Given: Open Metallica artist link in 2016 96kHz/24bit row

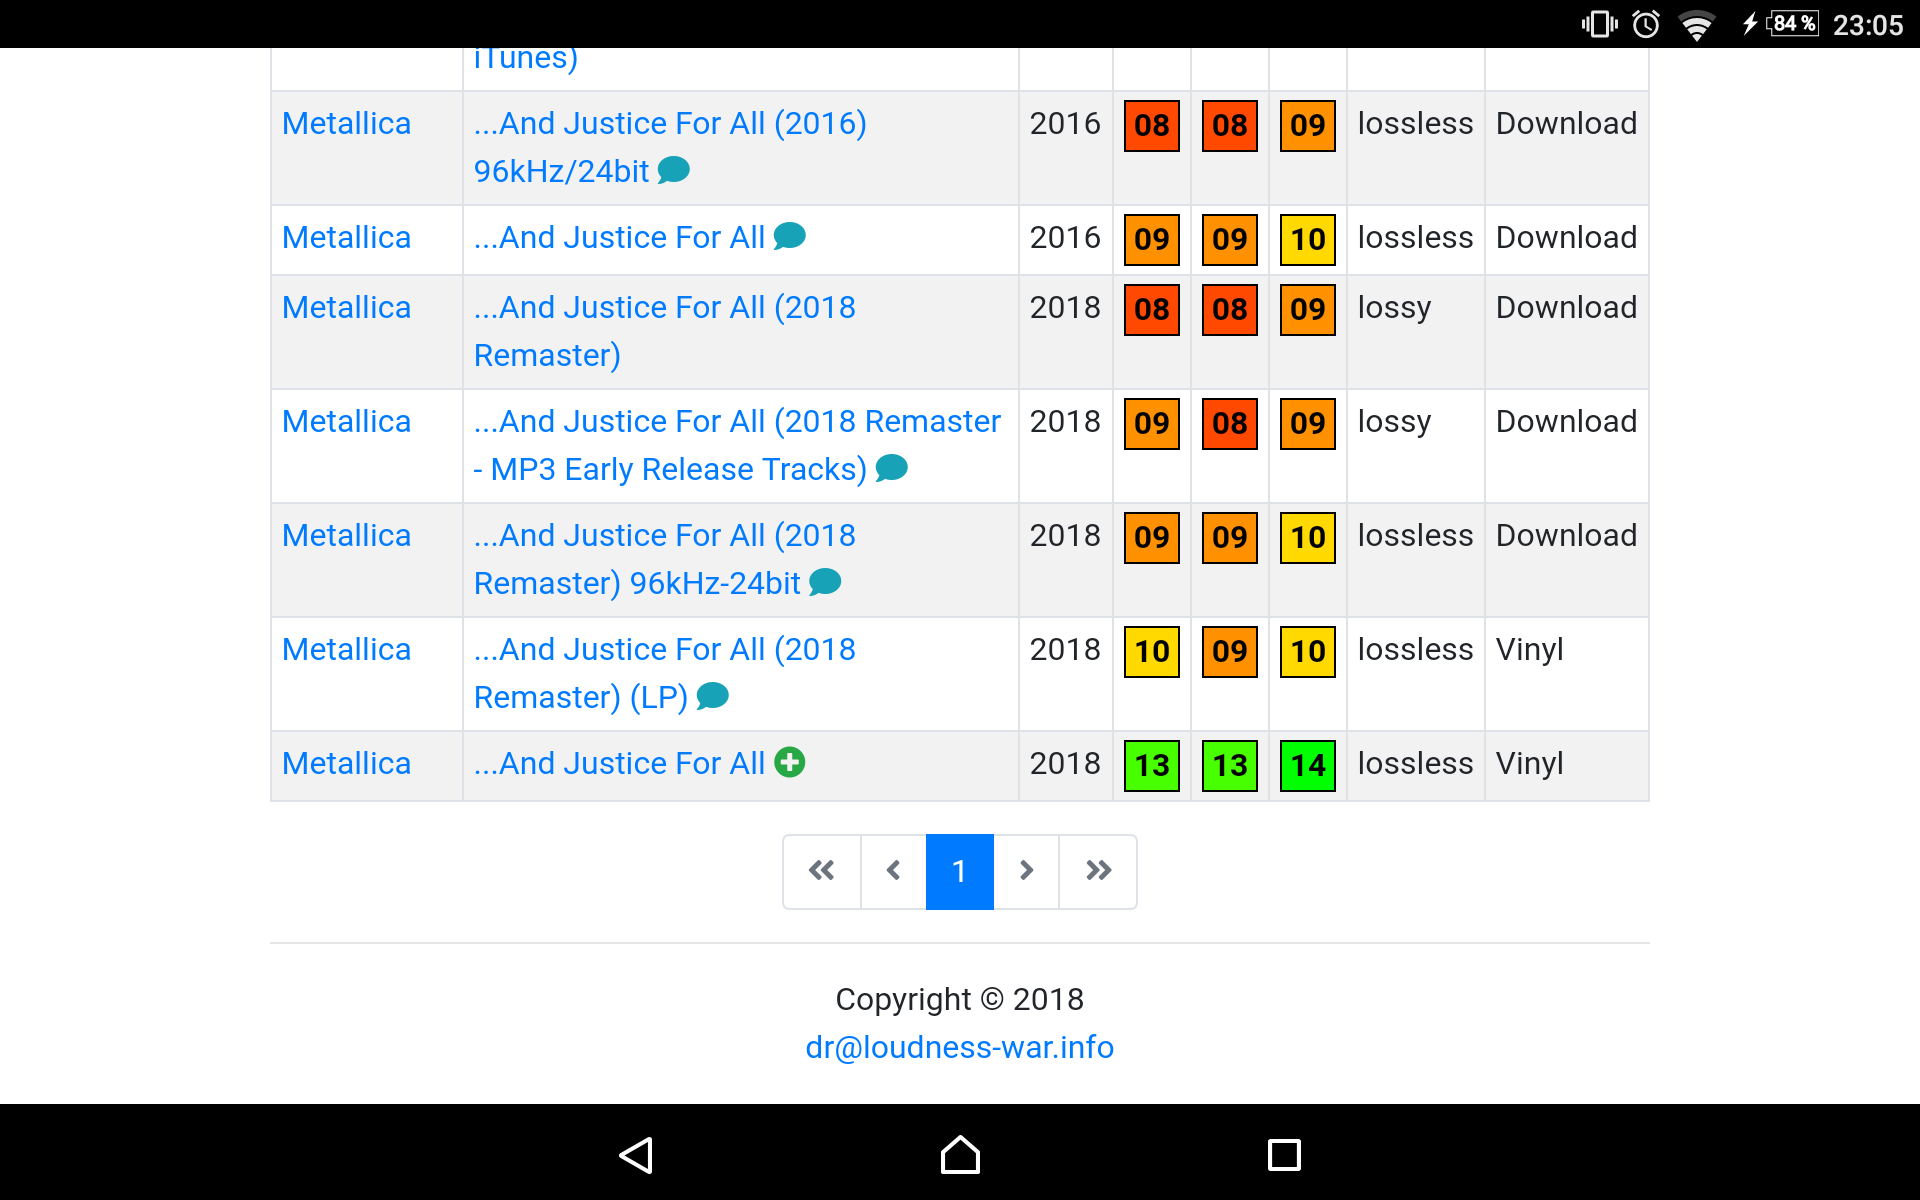Looking at the screenshot, I should pos(346,123).
